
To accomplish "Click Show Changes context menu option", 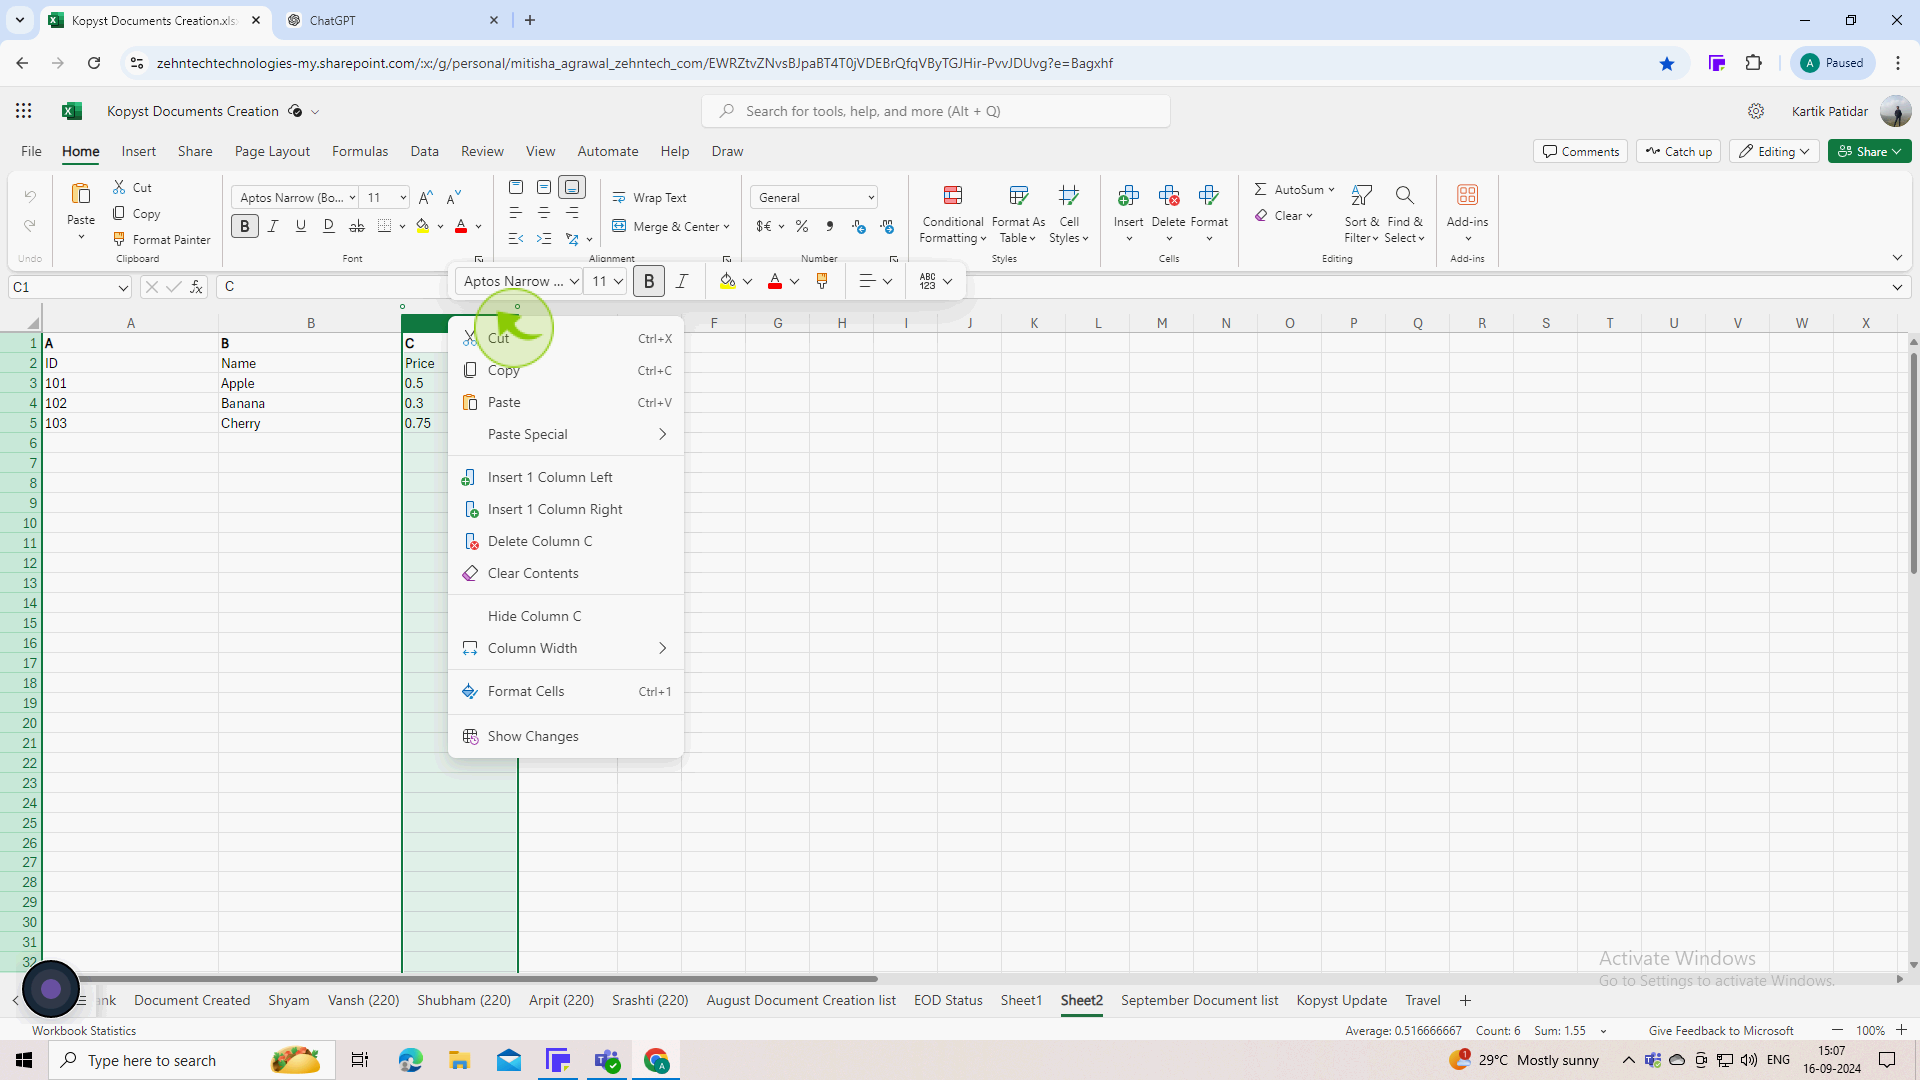I will 533,736.
